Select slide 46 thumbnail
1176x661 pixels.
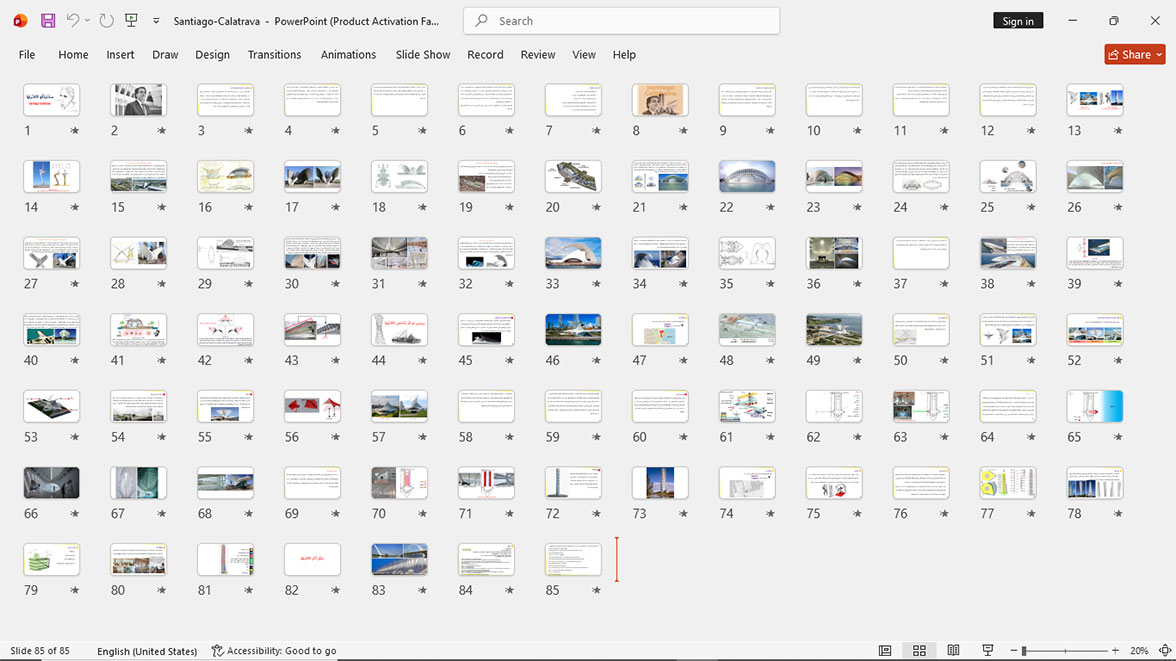(573, 329)
